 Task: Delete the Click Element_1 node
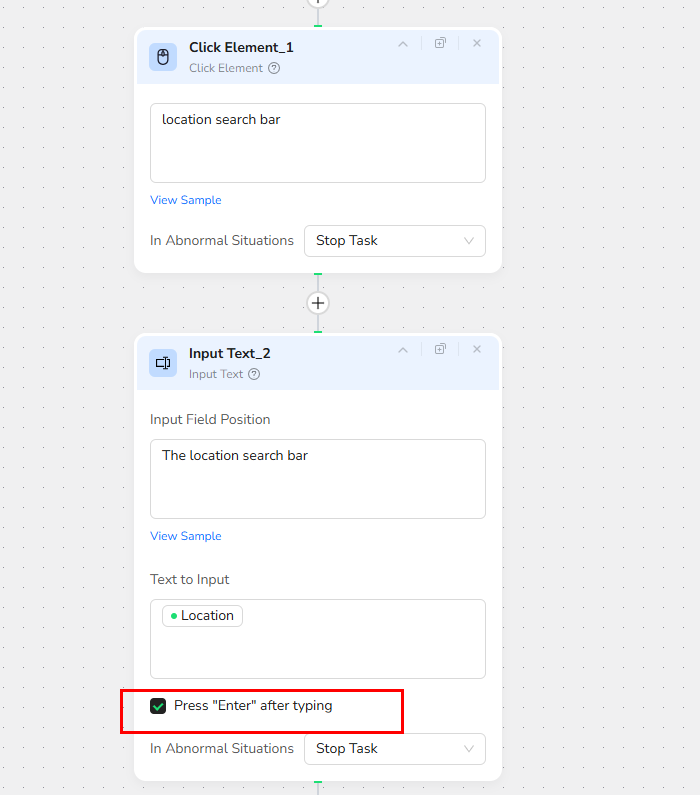(477, 43)
